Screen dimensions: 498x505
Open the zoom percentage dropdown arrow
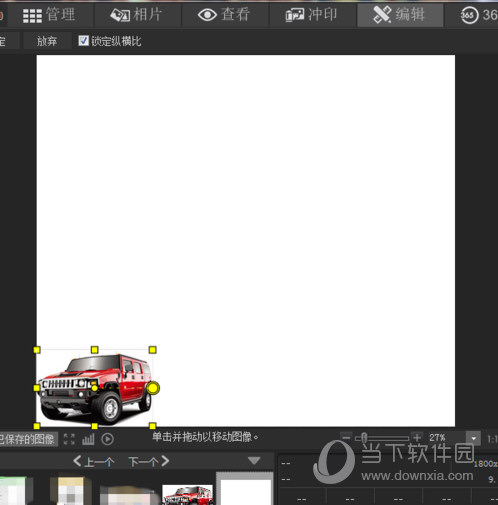474,438
